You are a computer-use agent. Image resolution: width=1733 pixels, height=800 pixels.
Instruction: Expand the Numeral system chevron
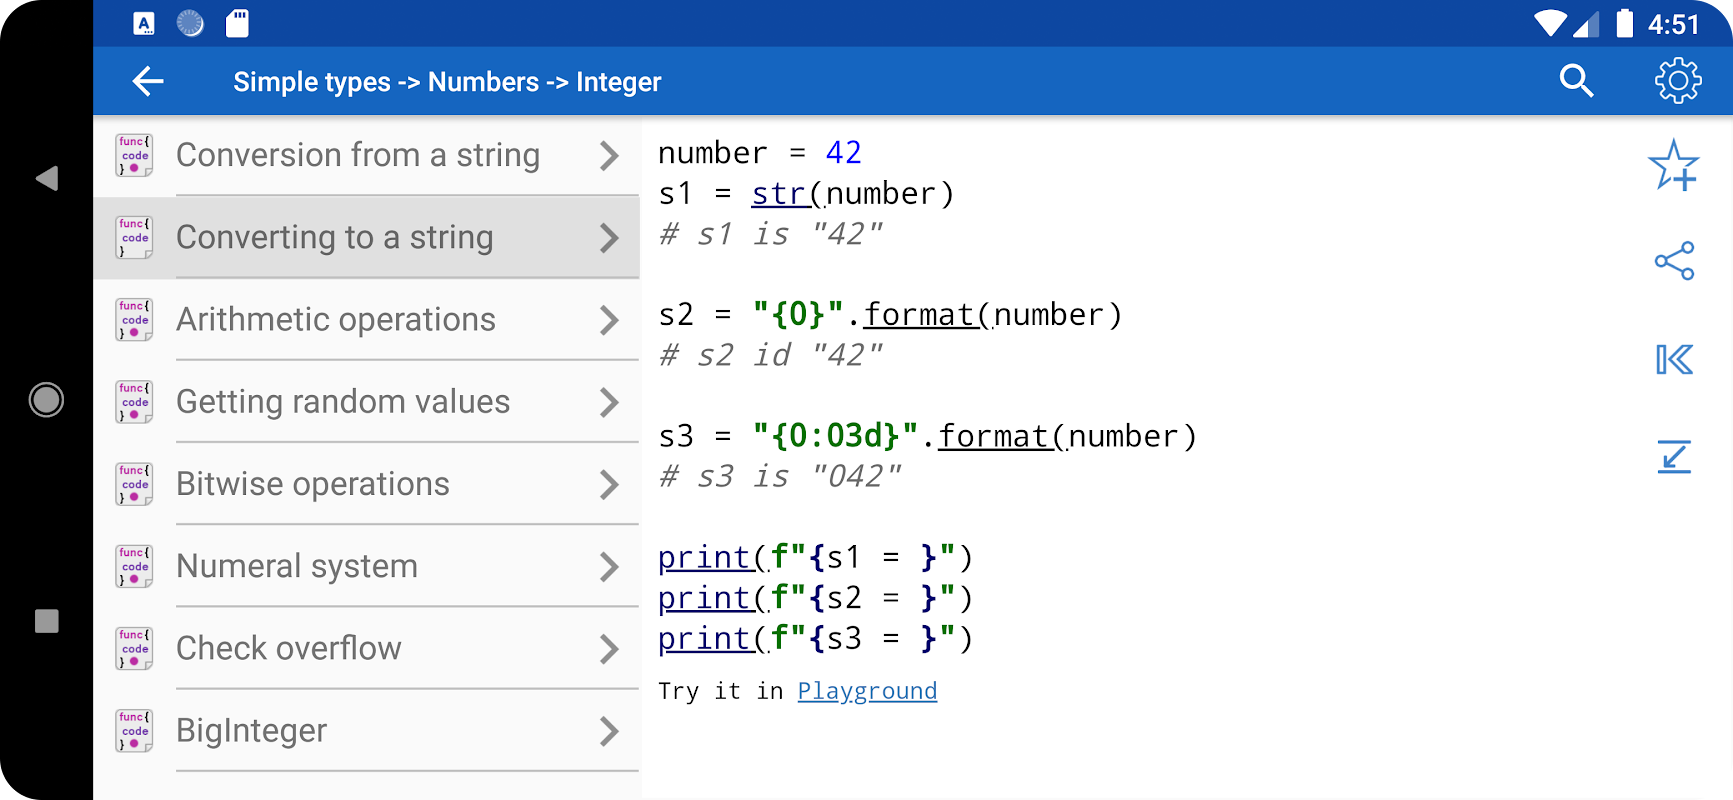[x=609, y=567]
